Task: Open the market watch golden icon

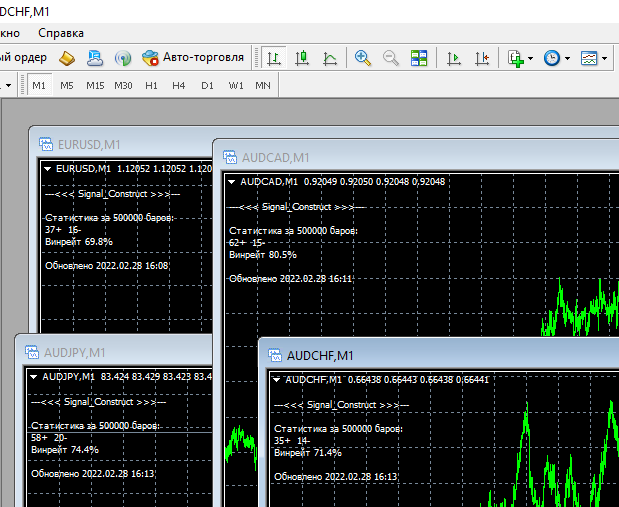Action: [x=67, y=58]
